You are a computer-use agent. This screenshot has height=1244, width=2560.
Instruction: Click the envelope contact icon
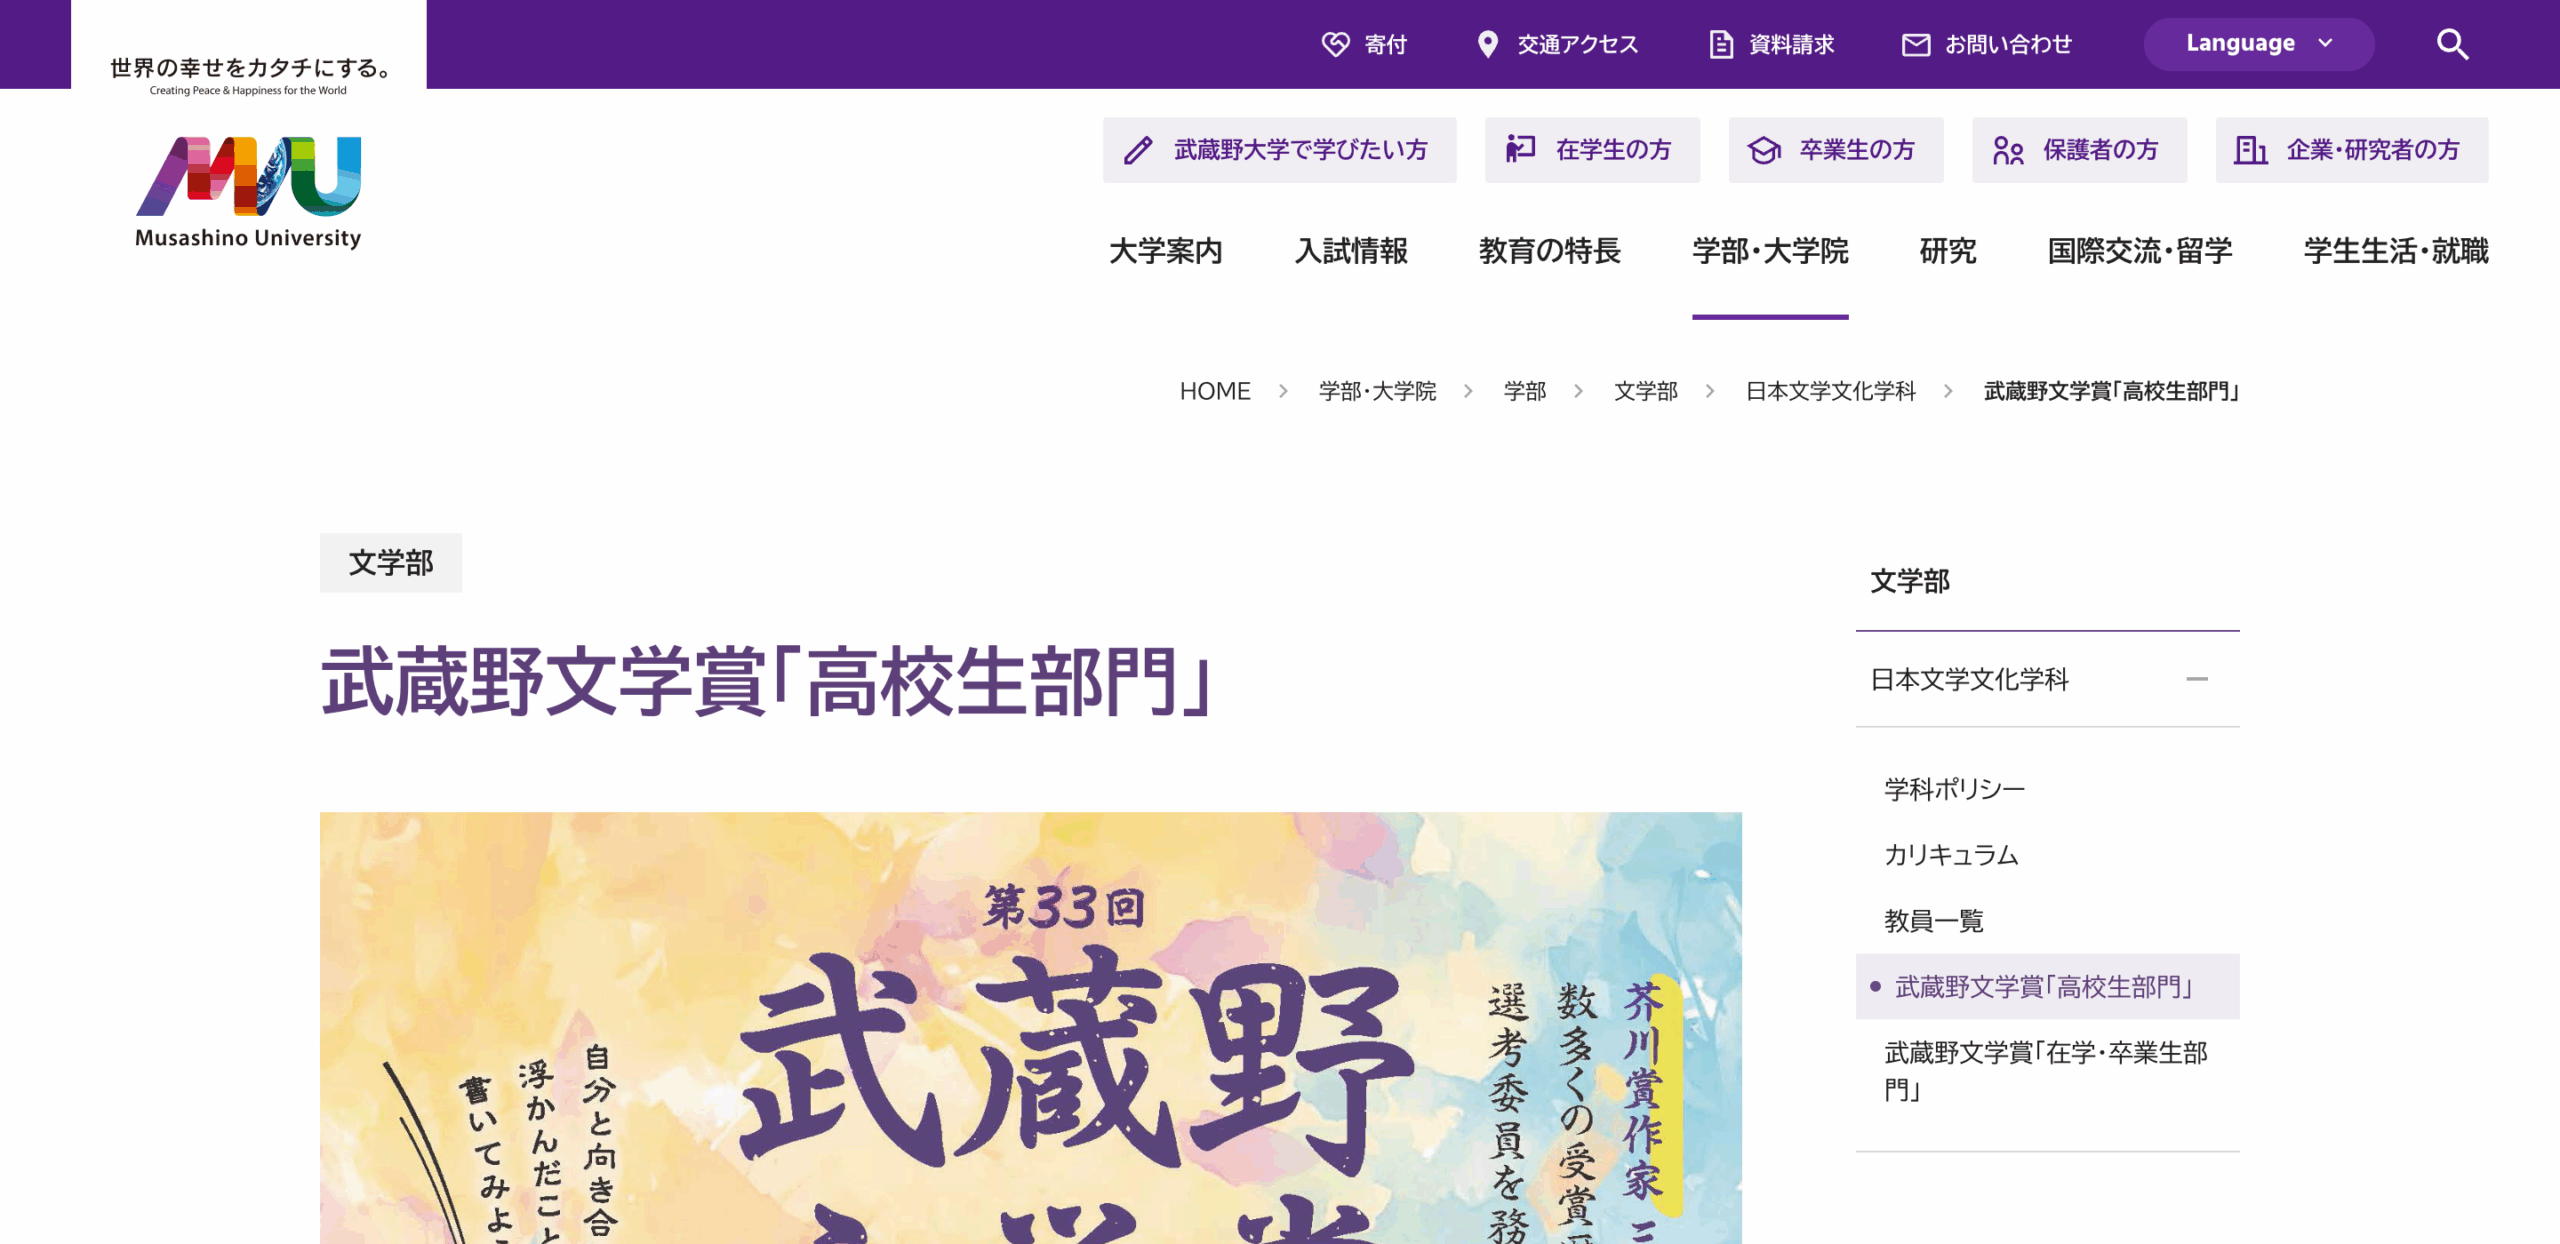[x=1916, y=44]
